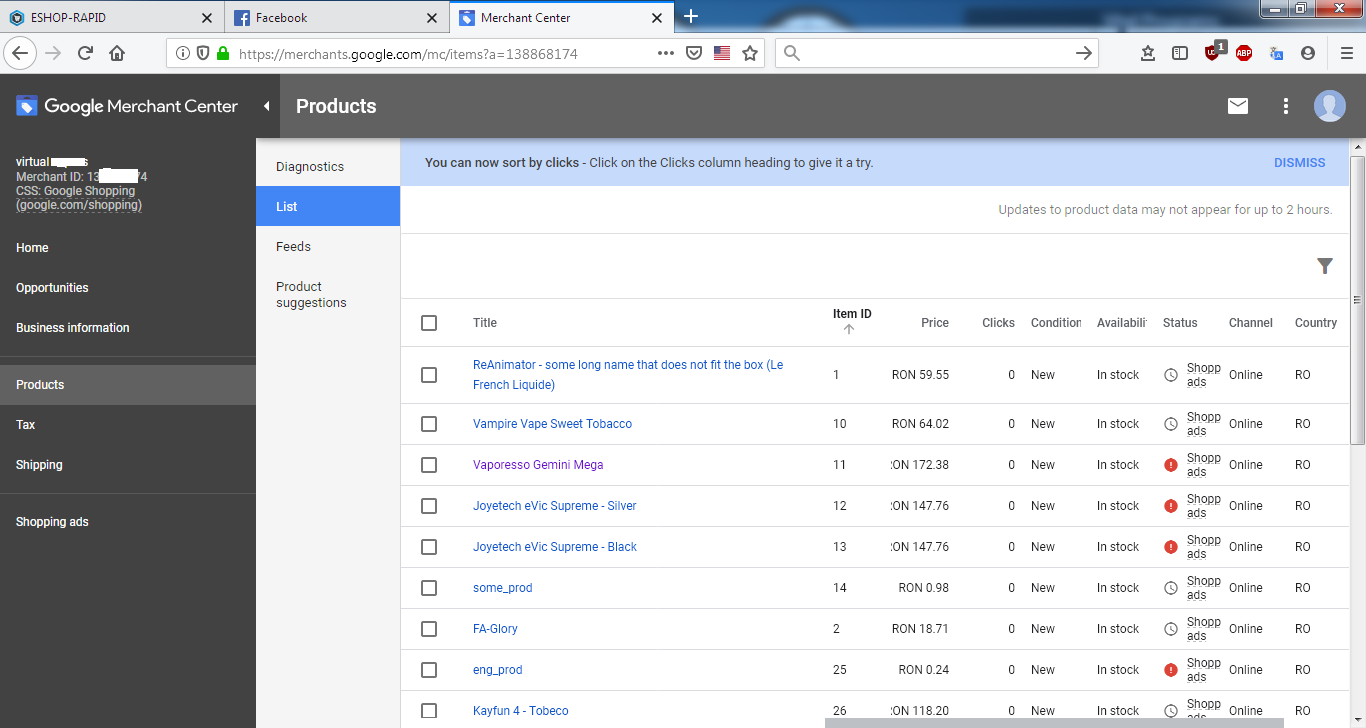Image resolution: width=1366 pixels, height=728 pixels.
Task: Toggle the Firefox sidebar view icon
Action: click(x=1180, y=53)
